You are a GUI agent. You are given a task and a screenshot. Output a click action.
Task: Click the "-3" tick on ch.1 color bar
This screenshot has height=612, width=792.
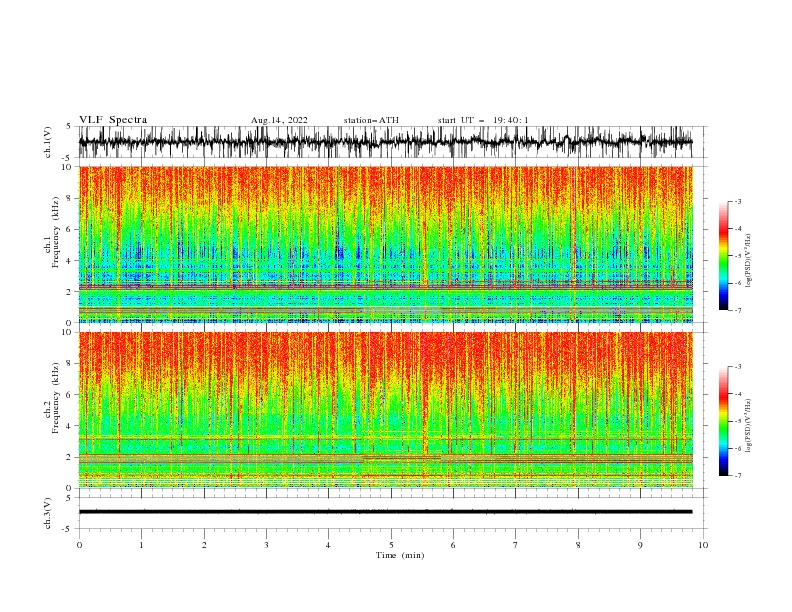(738, 201)
